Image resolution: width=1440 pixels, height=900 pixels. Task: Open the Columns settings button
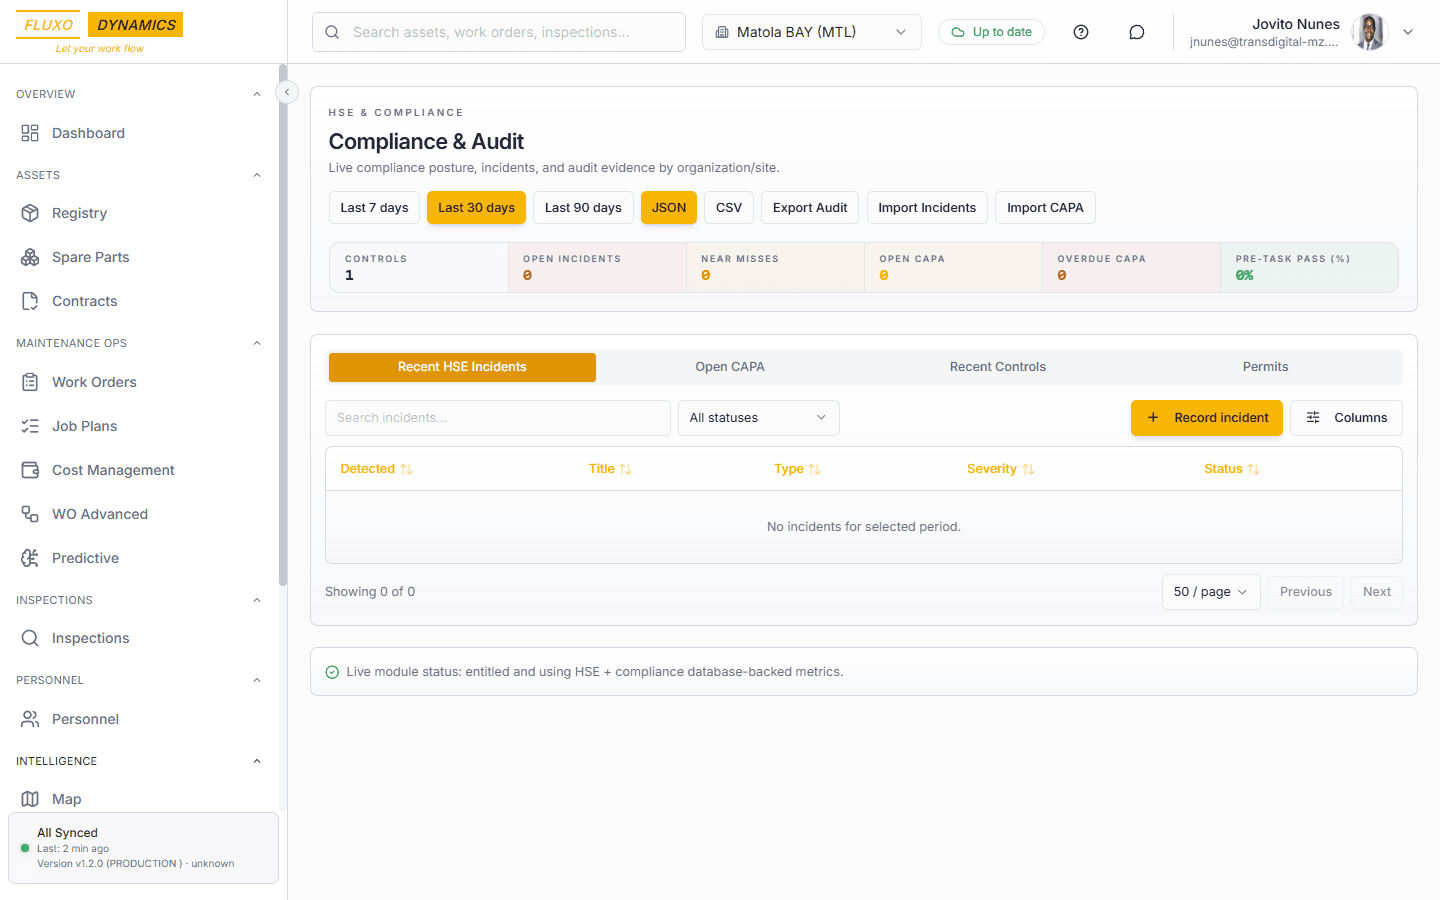coord(1346,418)
